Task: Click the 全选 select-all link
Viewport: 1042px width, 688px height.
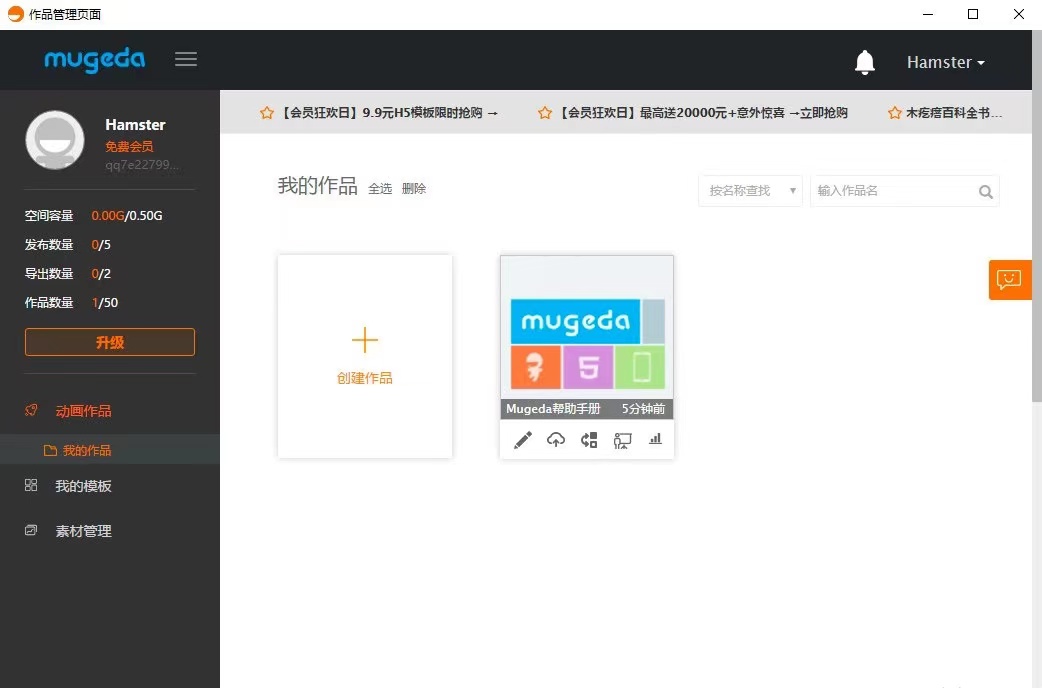Action: [380, 188]
